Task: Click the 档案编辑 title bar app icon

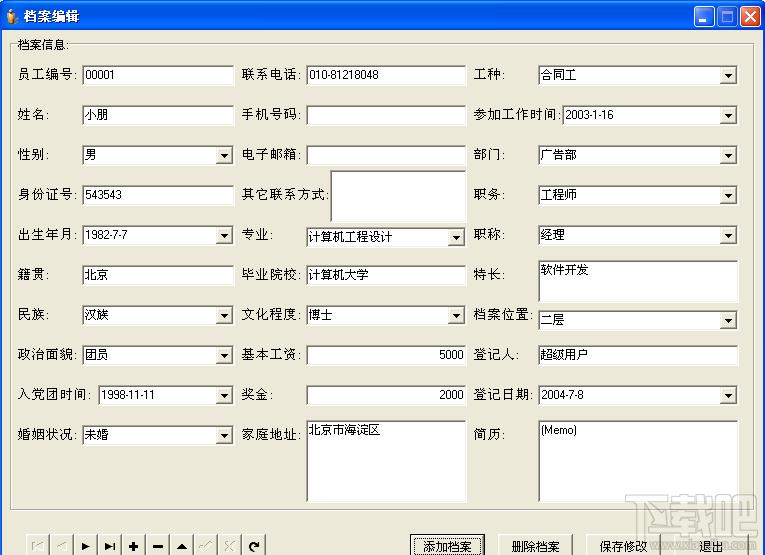Action: tap(12, 17)
